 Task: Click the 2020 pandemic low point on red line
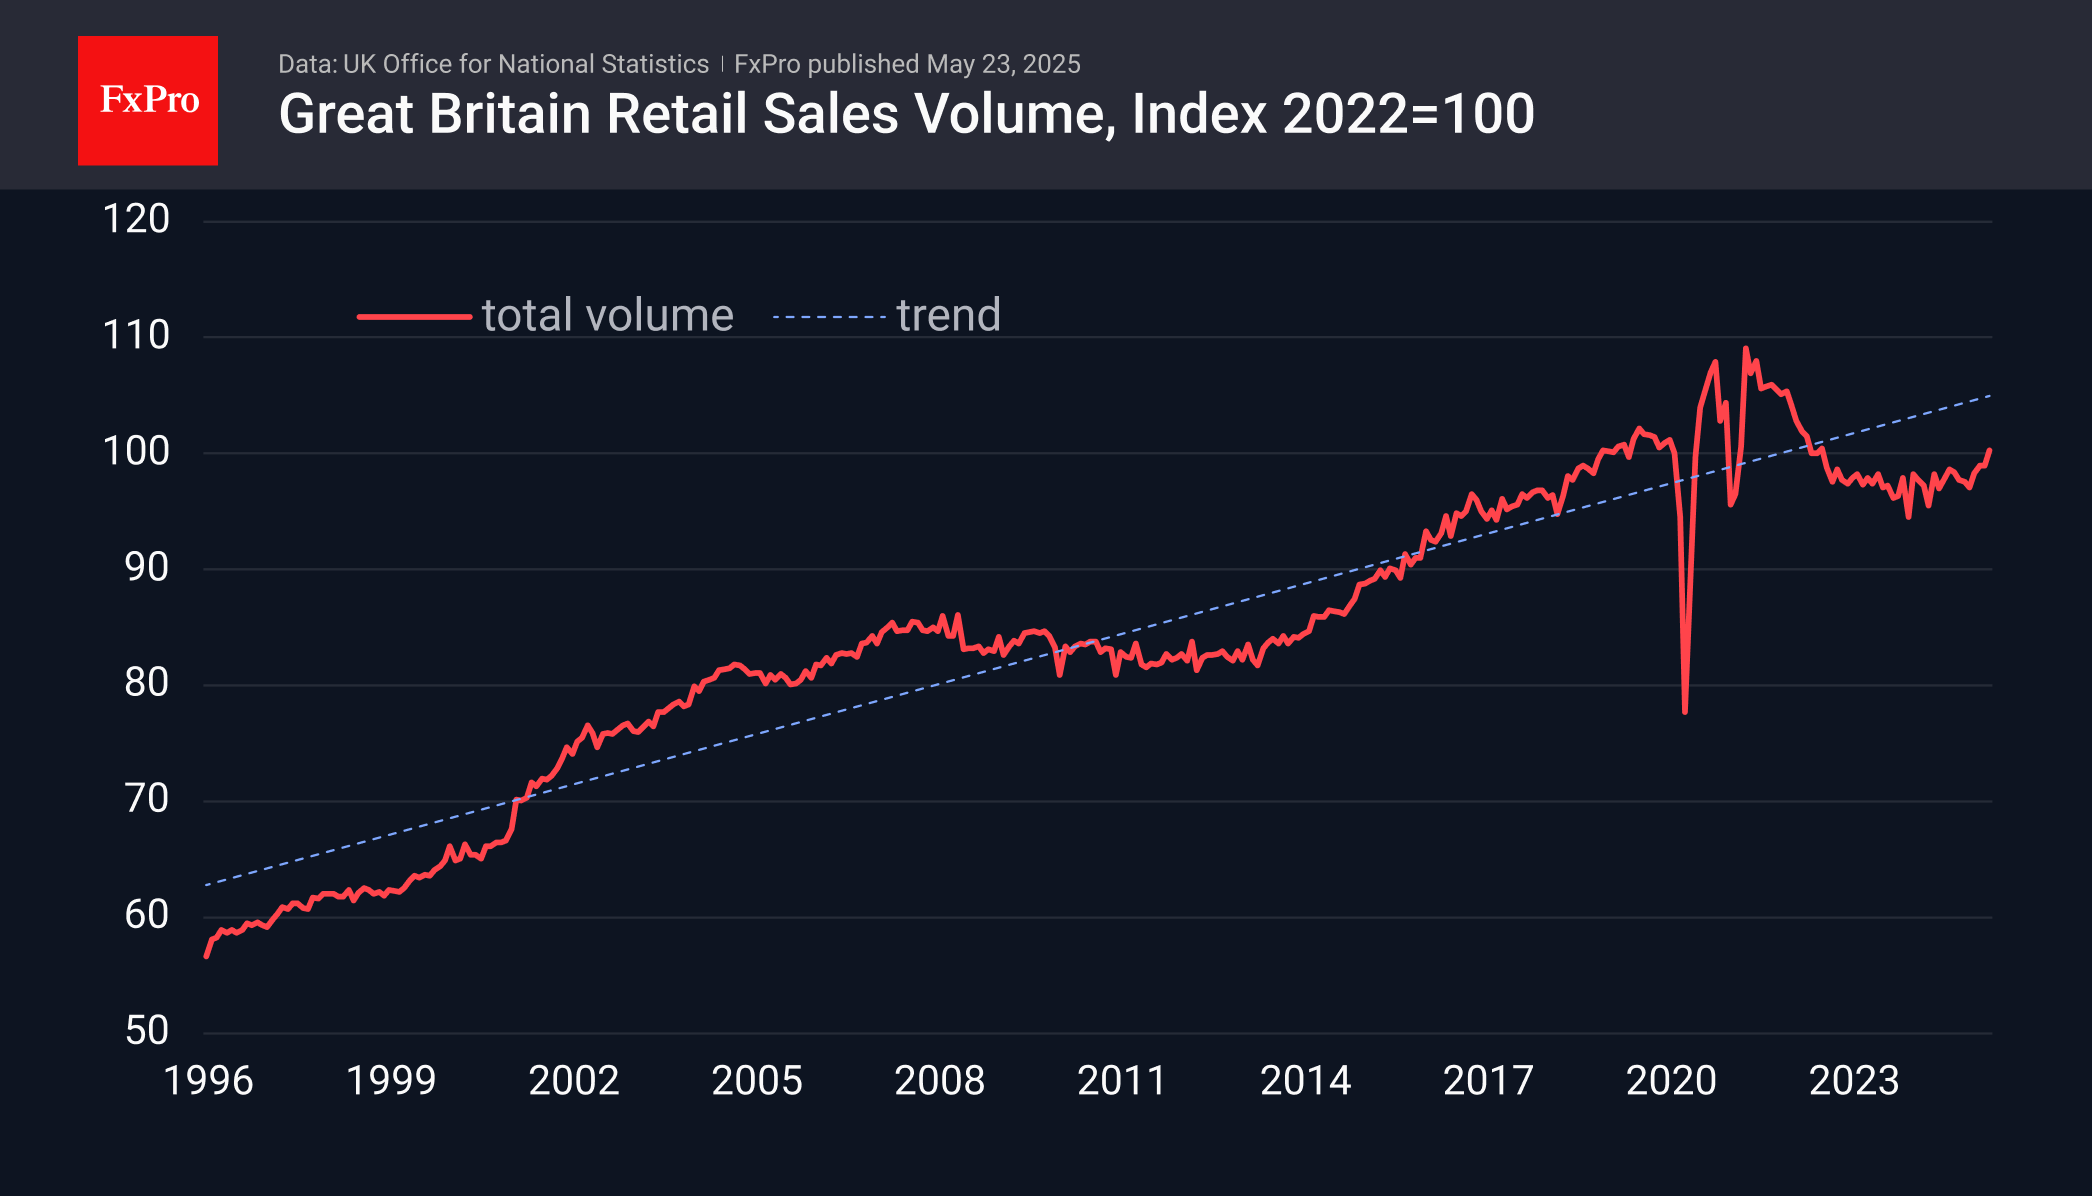pos(1685,711)
